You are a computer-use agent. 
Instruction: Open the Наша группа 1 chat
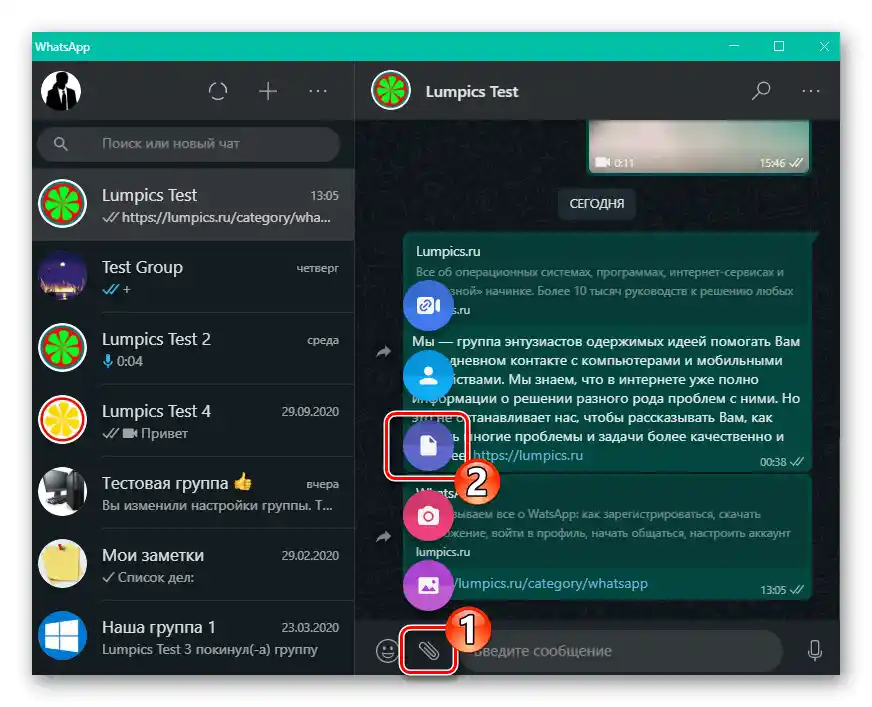click(193, 637)
